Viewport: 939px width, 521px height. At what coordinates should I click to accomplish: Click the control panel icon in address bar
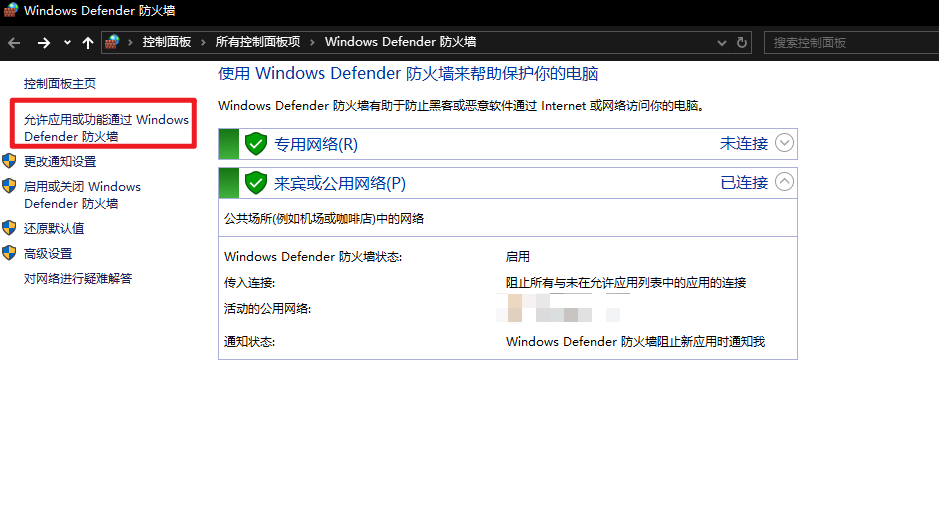pos(112,42)
